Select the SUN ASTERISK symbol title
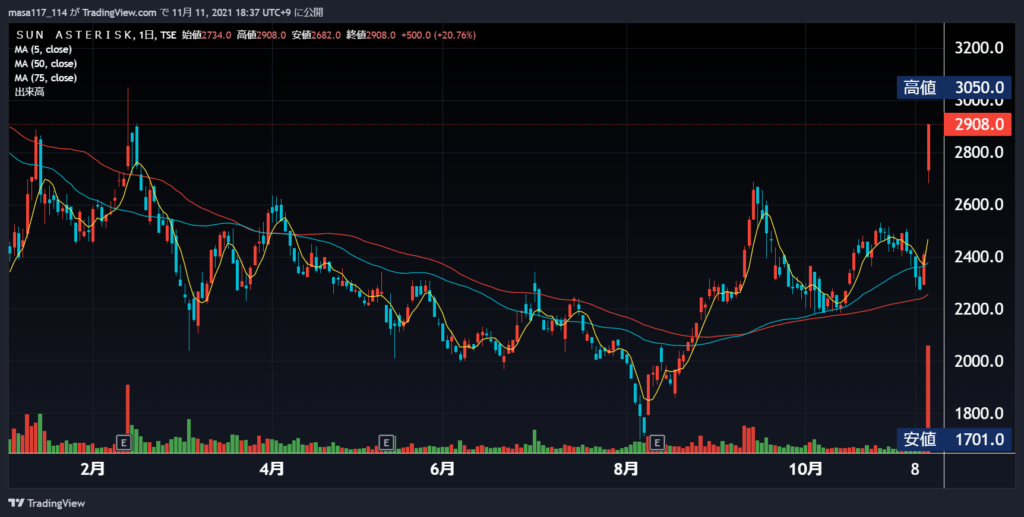The image size is (1024, 517). click(x=74, y=35)
